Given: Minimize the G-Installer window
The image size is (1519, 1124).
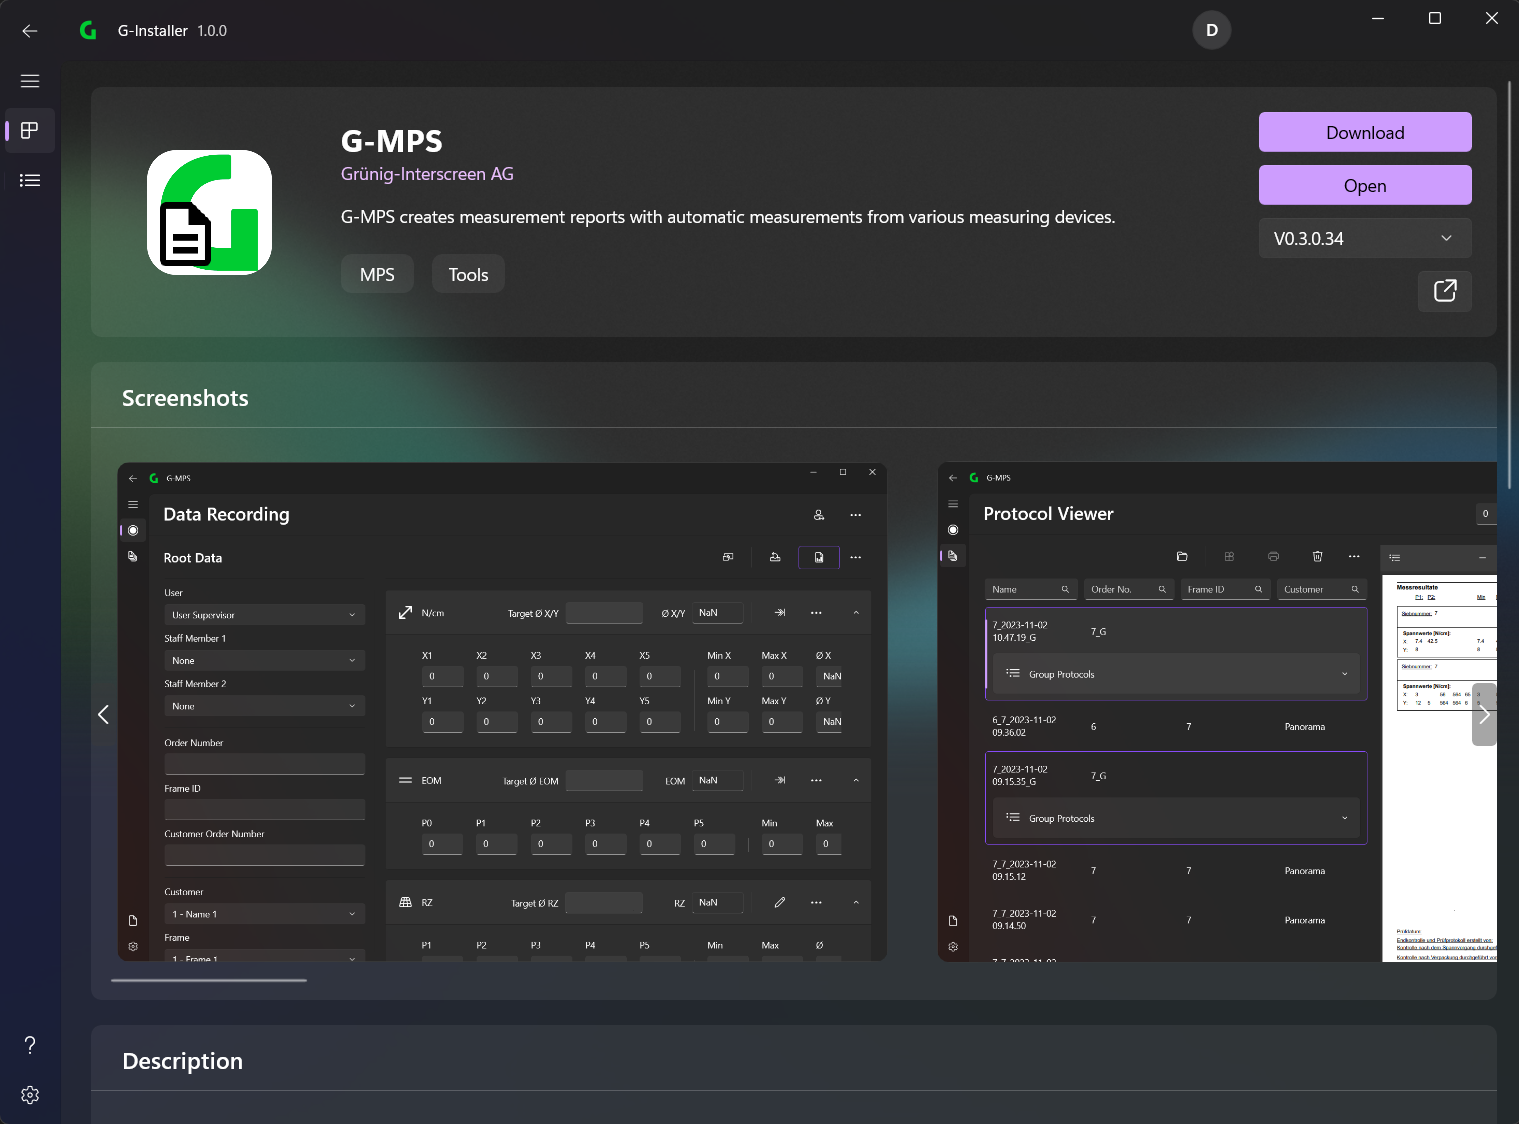Looking at the screenshot, I should tap(1378, 18).
